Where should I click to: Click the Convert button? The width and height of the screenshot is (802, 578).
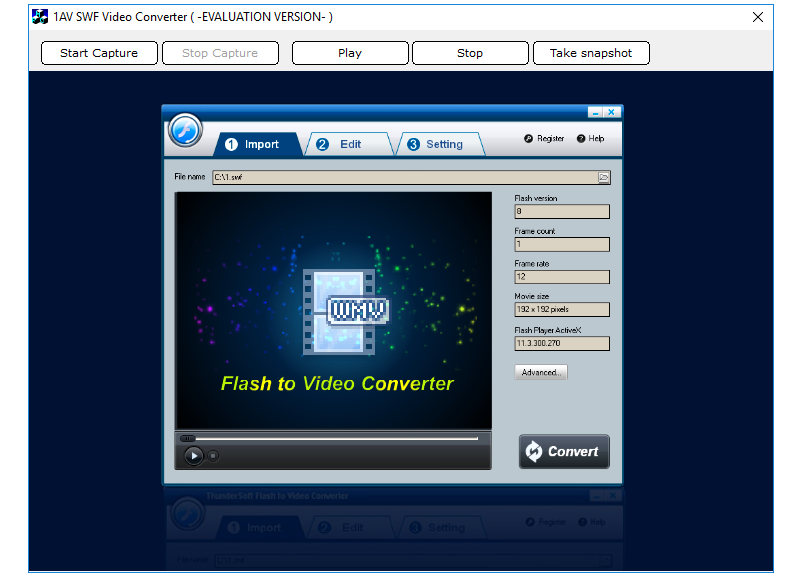click(x=564, y=451)
